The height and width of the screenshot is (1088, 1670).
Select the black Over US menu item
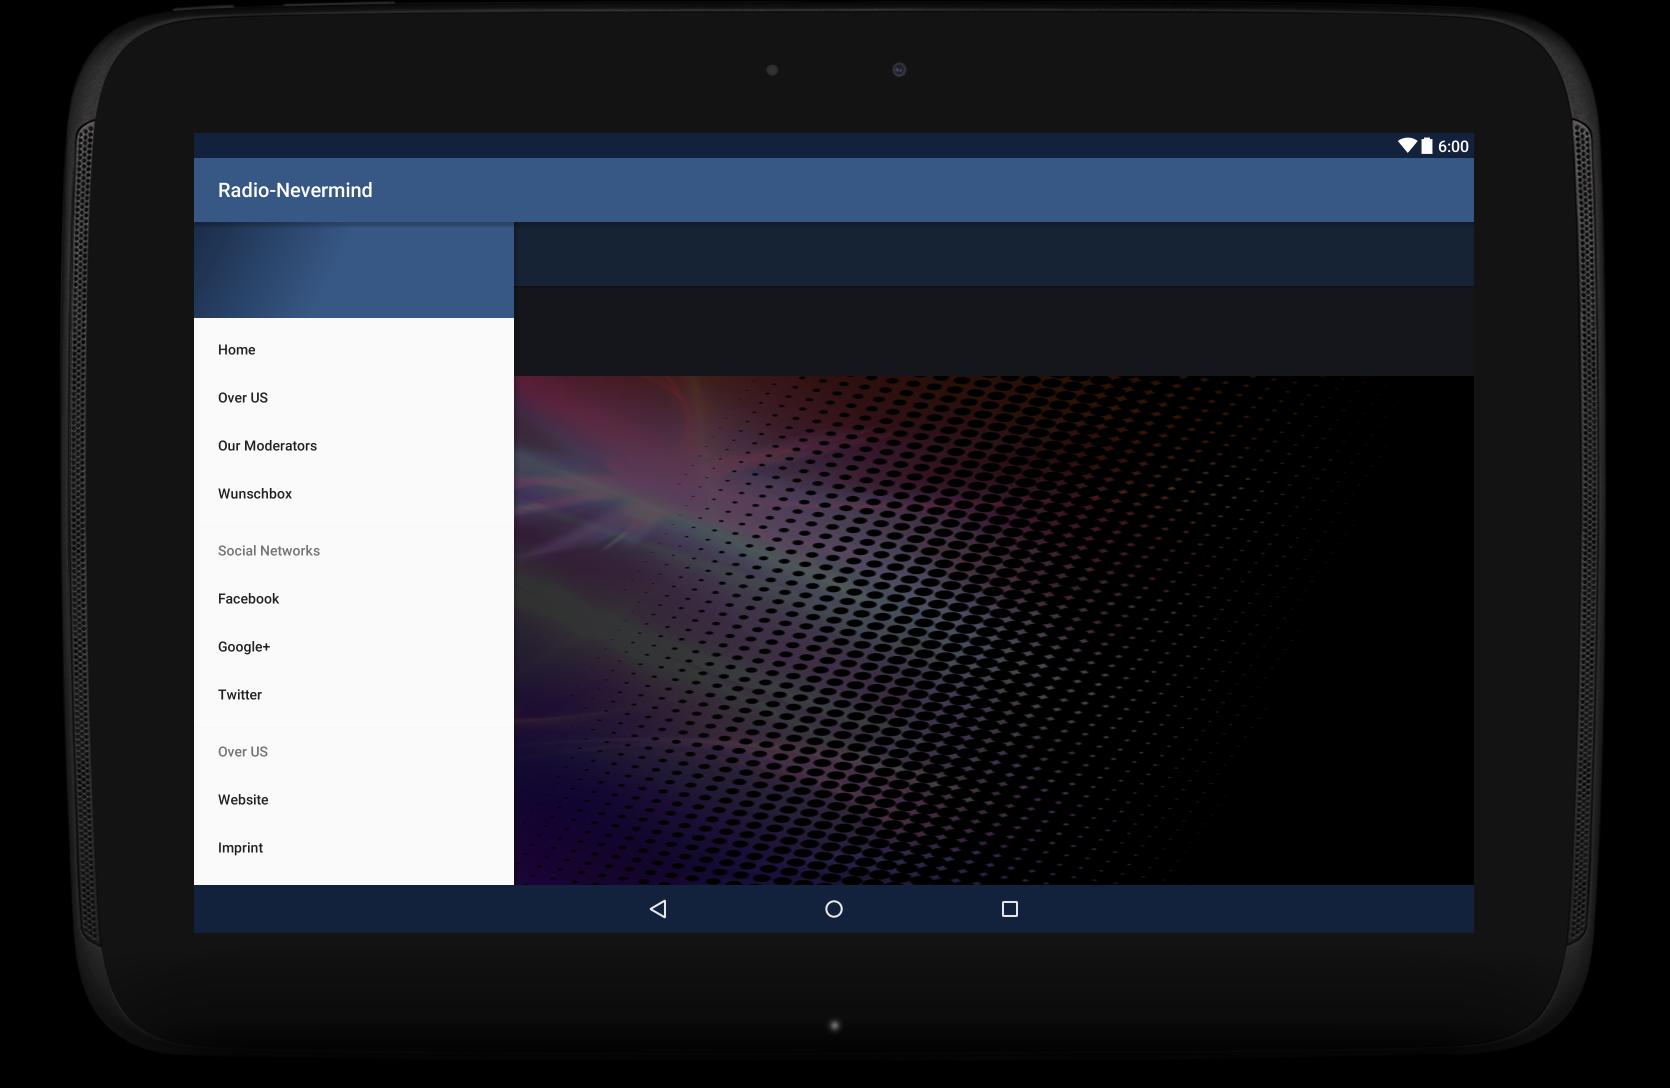pyautogui.click(x=354, y=398)
